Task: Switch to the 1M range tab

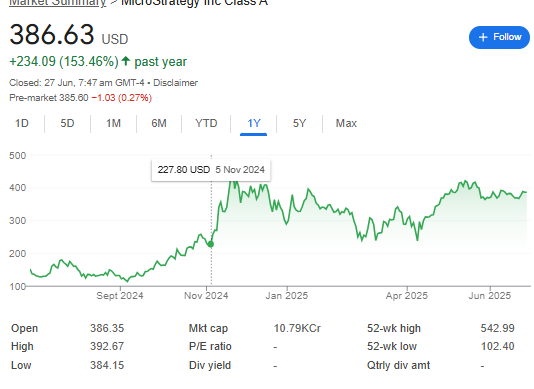Action: 113,123
